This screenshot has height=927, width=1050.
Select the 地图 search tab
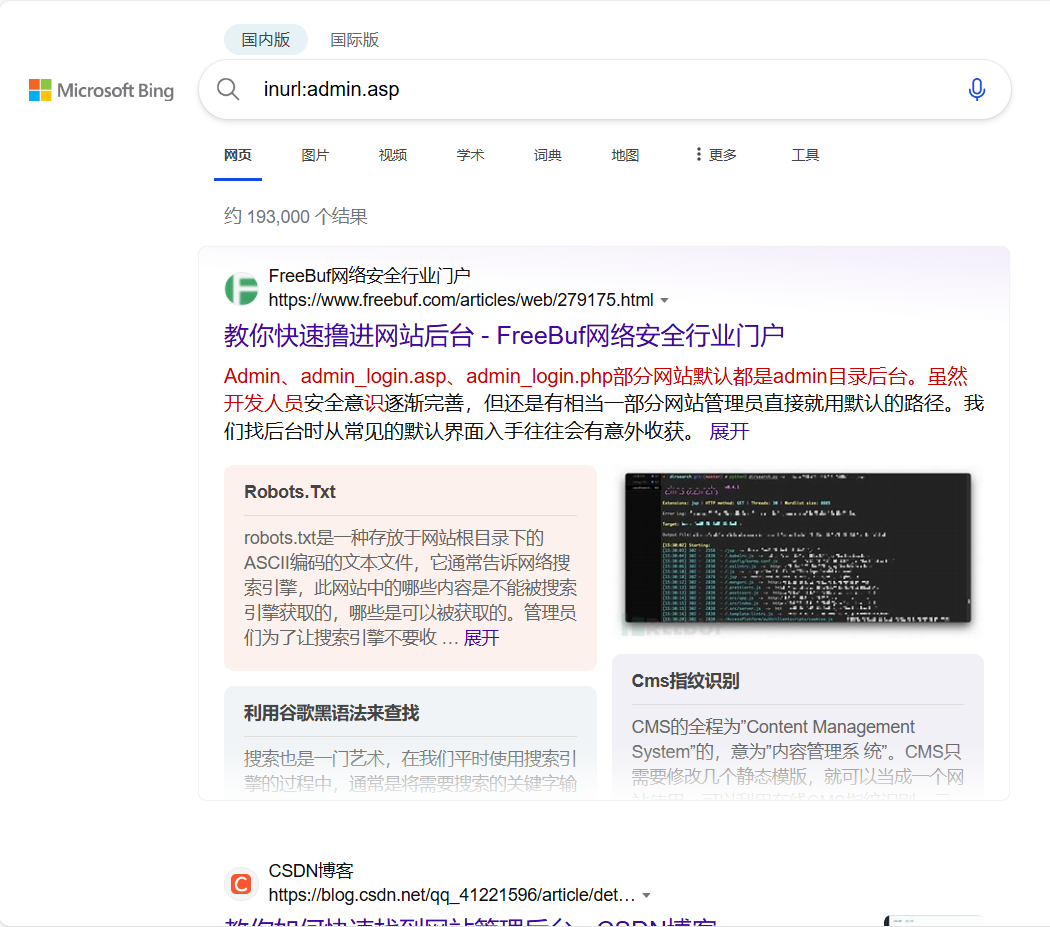click(x=625, y=155)
